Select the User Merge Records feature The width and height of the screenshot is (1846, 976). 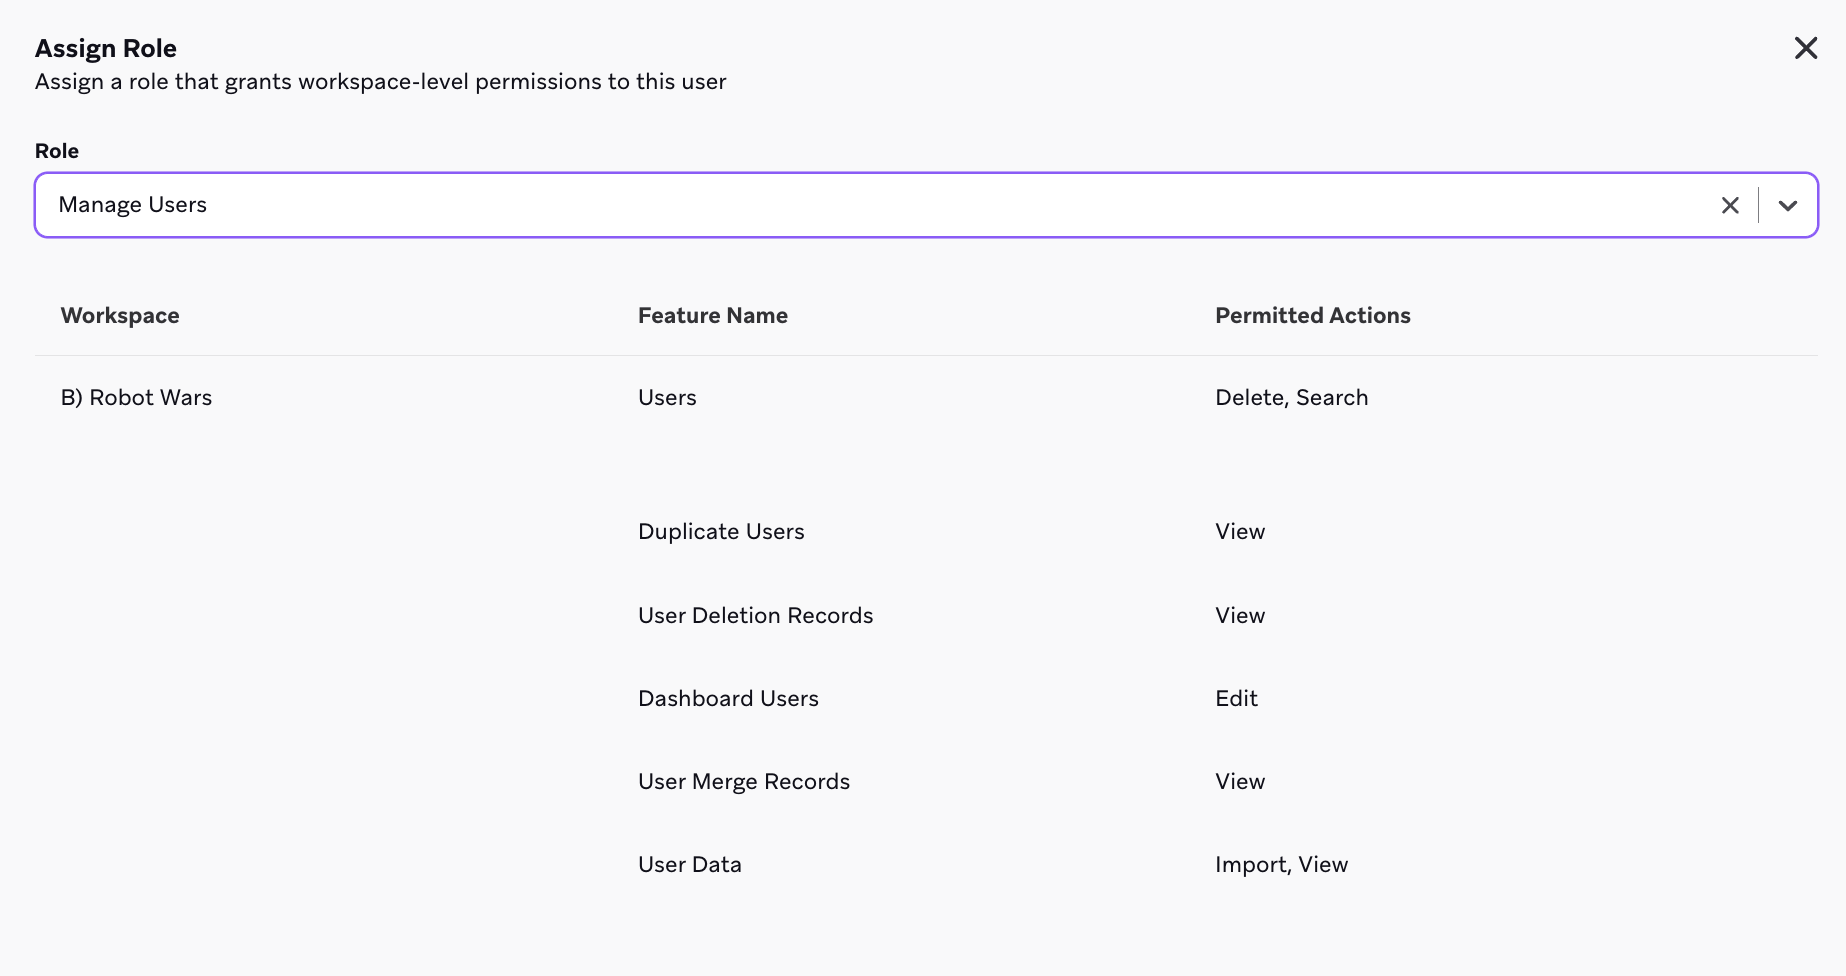[743, 782]
